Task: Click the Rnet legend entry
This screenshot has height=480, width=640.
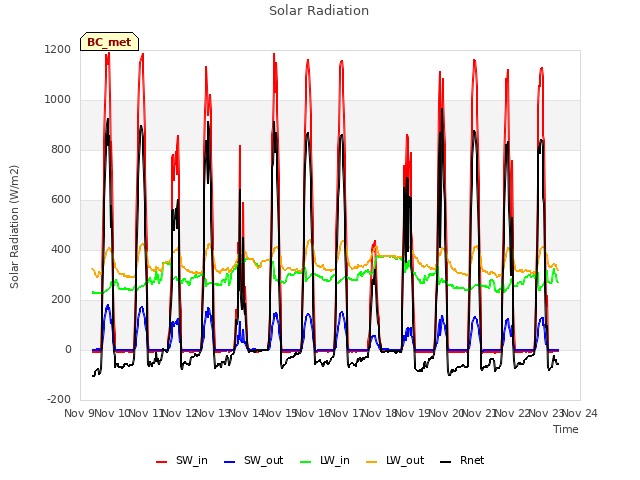Action: 462,460
